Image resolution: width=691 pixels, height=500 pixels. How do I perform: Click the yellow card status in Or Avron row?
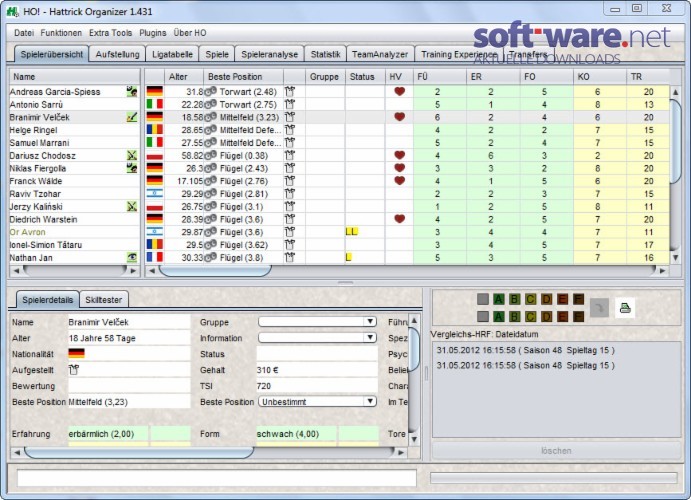coord(352,232)
